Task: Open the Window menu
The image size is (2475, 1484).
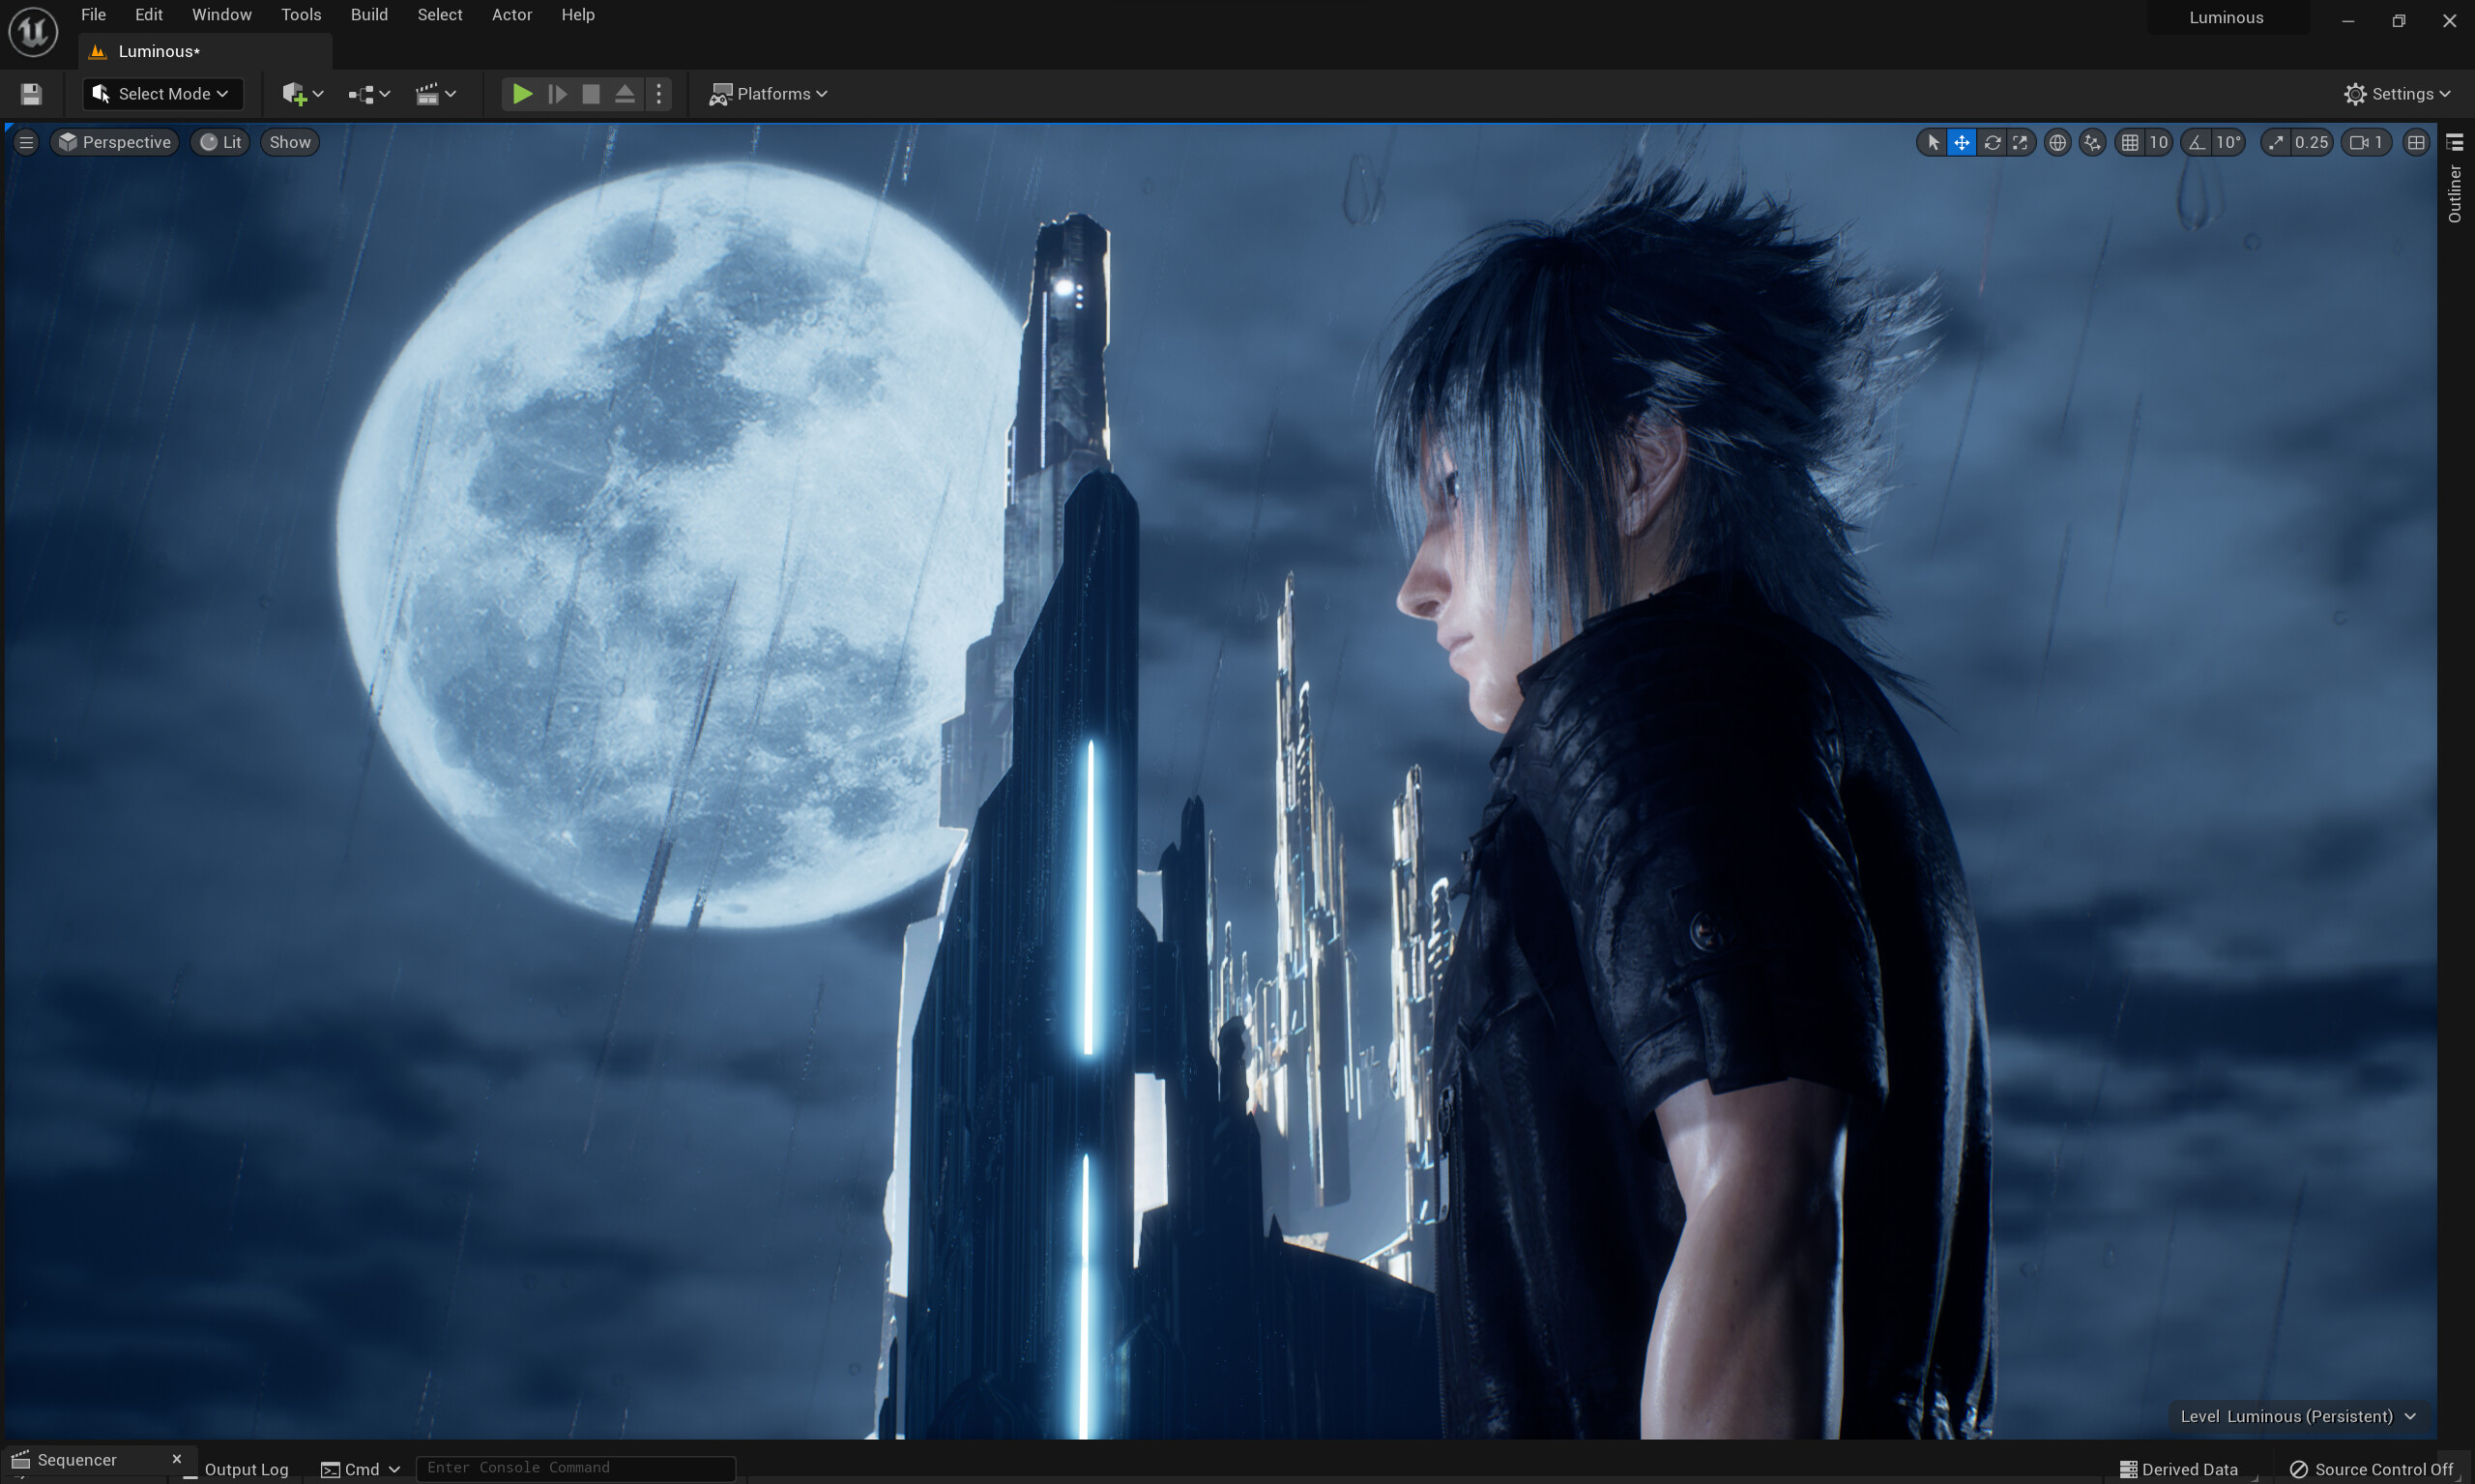Action: pyautogui.click(x=222, y=15)
